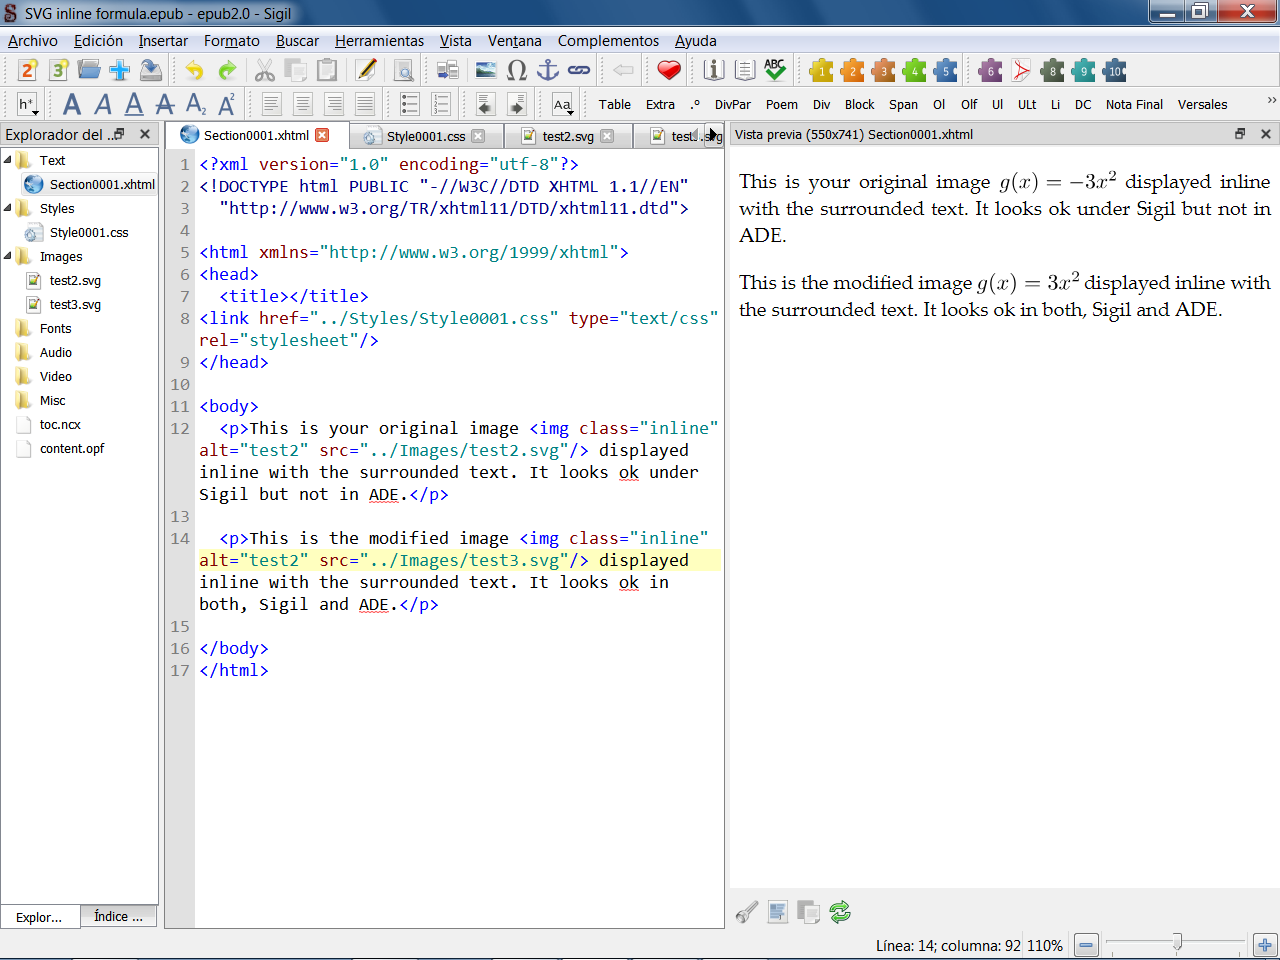Open the Aa change case dropdown

pos(563,104)
